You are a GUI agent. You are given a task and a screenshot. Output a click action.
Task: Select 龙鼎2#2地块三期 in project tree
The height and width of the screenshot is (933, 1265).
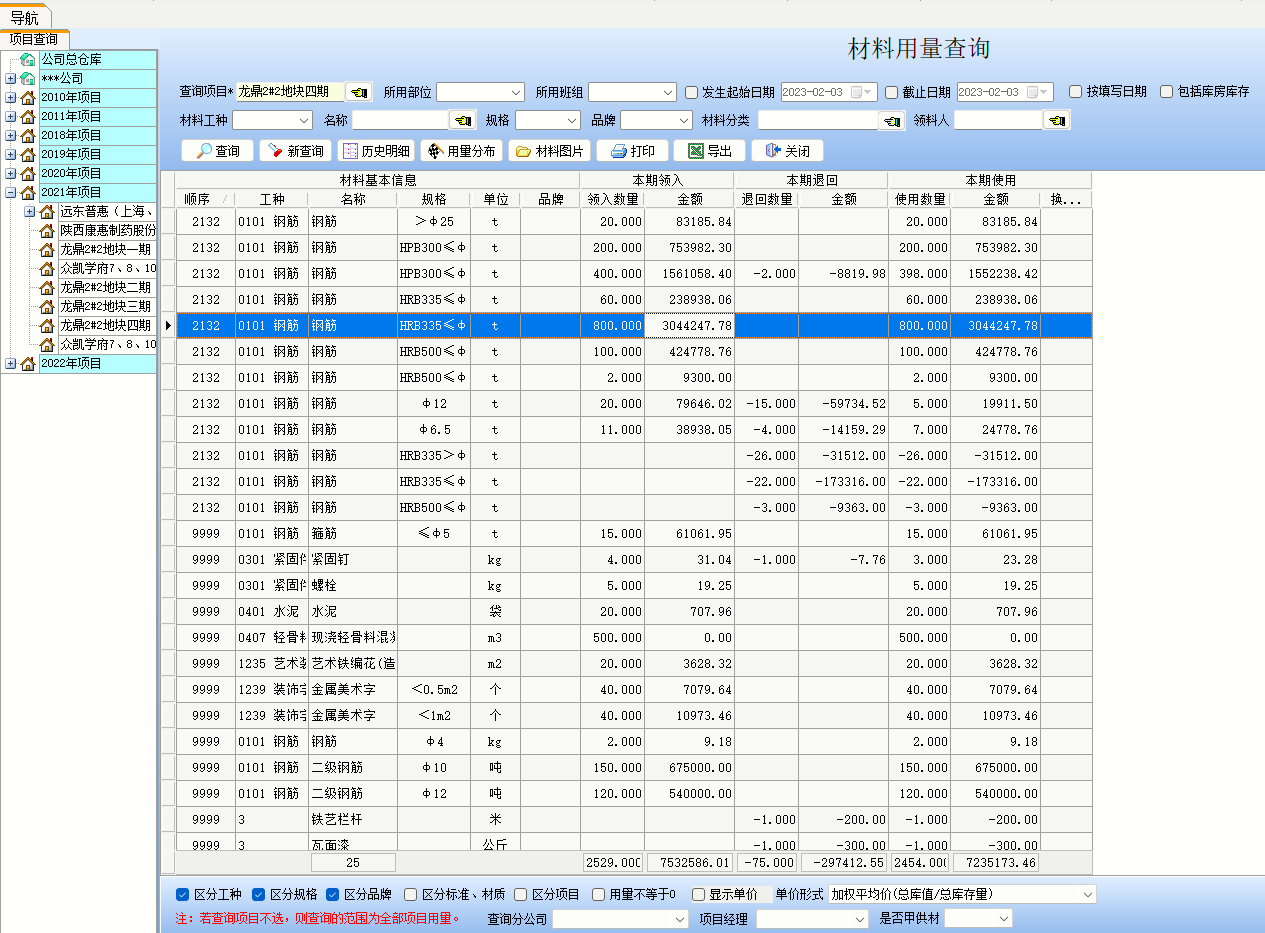click(105, 306)
